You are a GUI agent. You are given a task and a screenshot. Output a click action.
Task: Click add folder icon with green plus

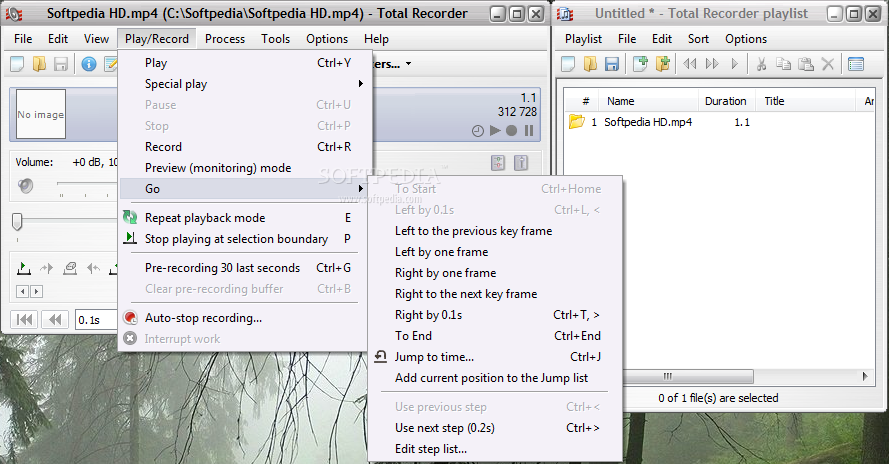[x=663, y=64]
